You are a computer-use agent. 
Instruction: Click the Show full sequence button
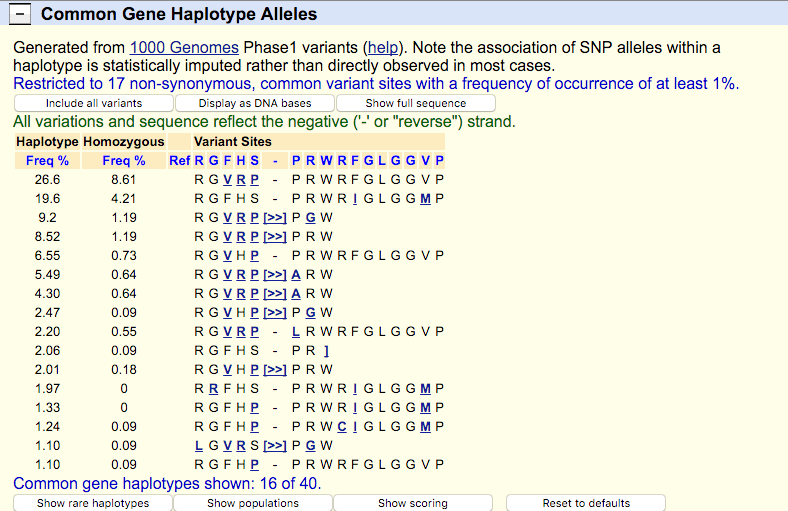point(415,103)
